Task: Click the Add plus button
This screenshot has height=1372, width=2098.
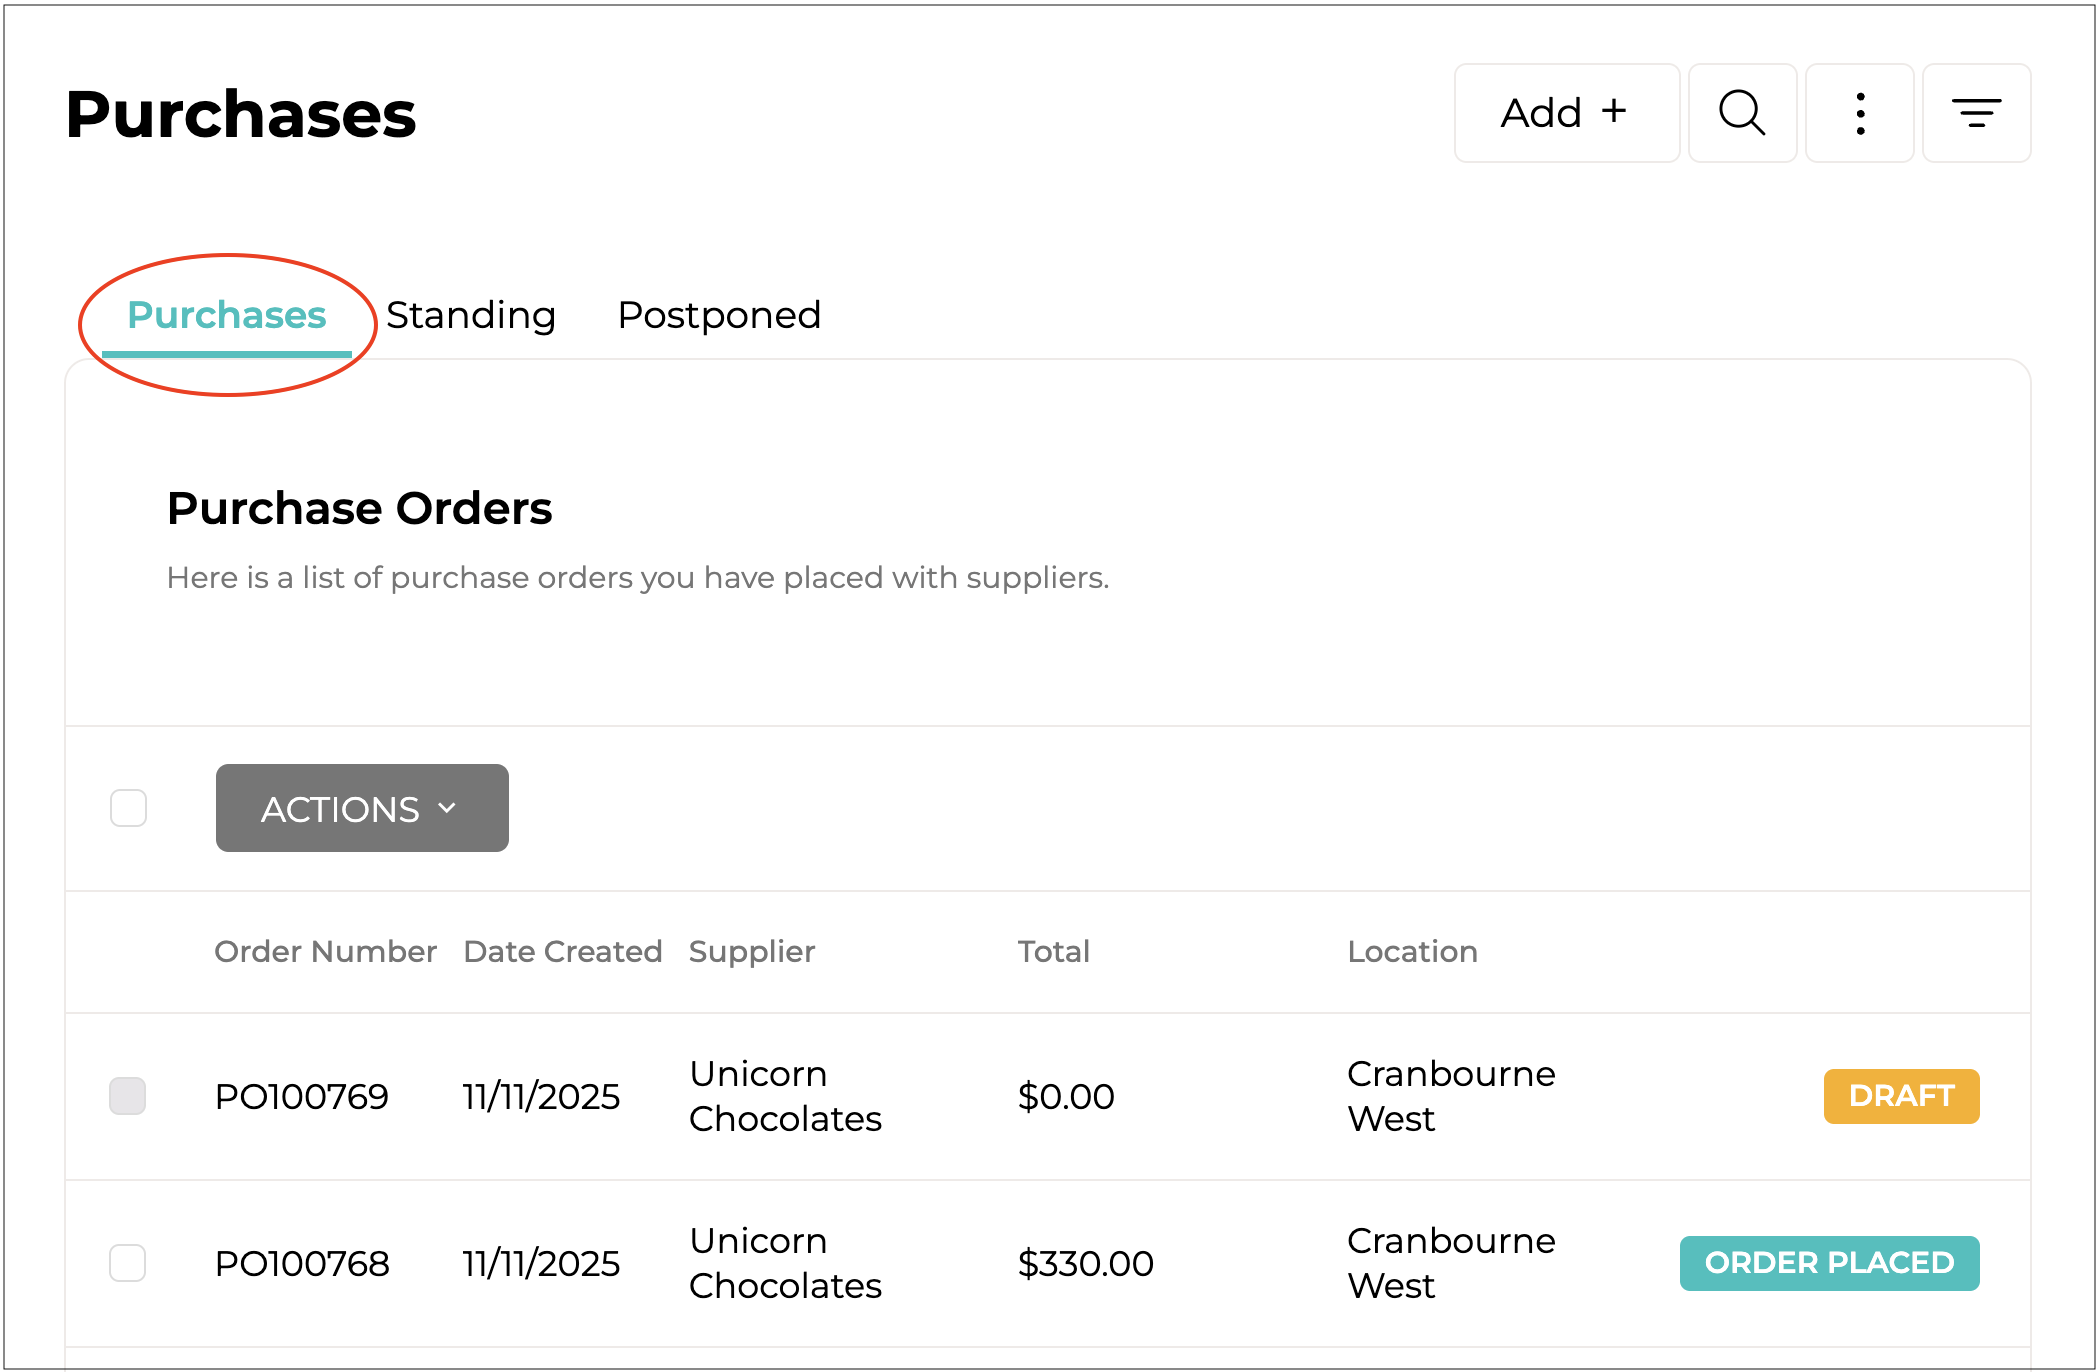Action: point(1566,113)
